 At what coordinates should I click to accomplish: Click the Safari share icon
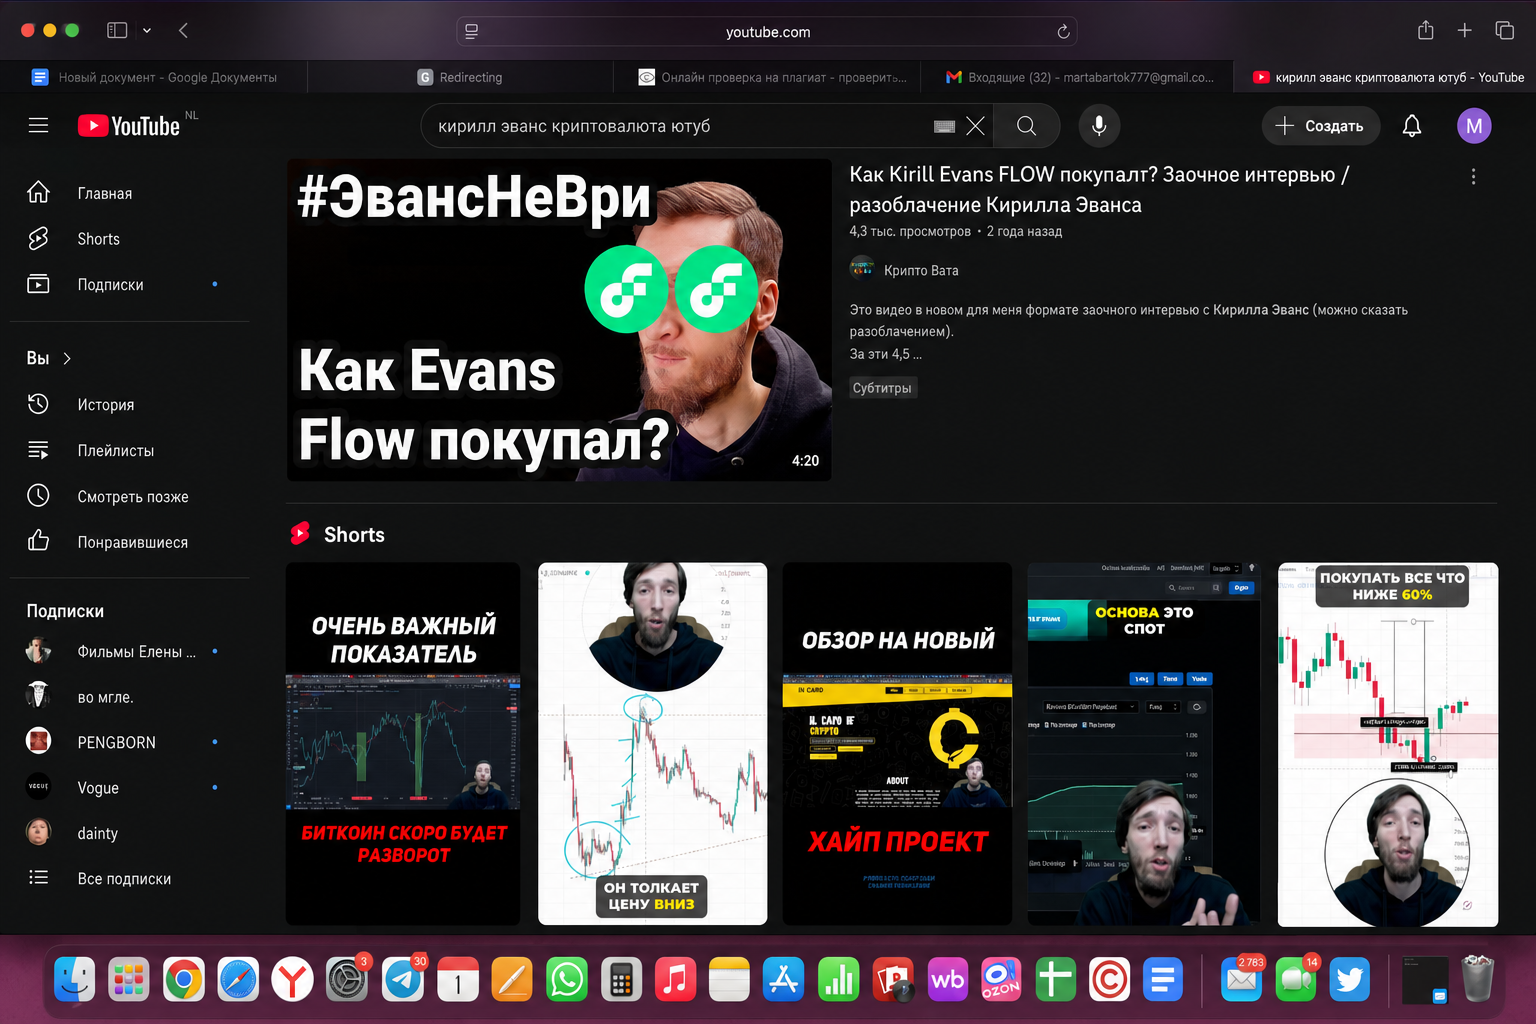pyautogui.click(x=1426, y=31)
